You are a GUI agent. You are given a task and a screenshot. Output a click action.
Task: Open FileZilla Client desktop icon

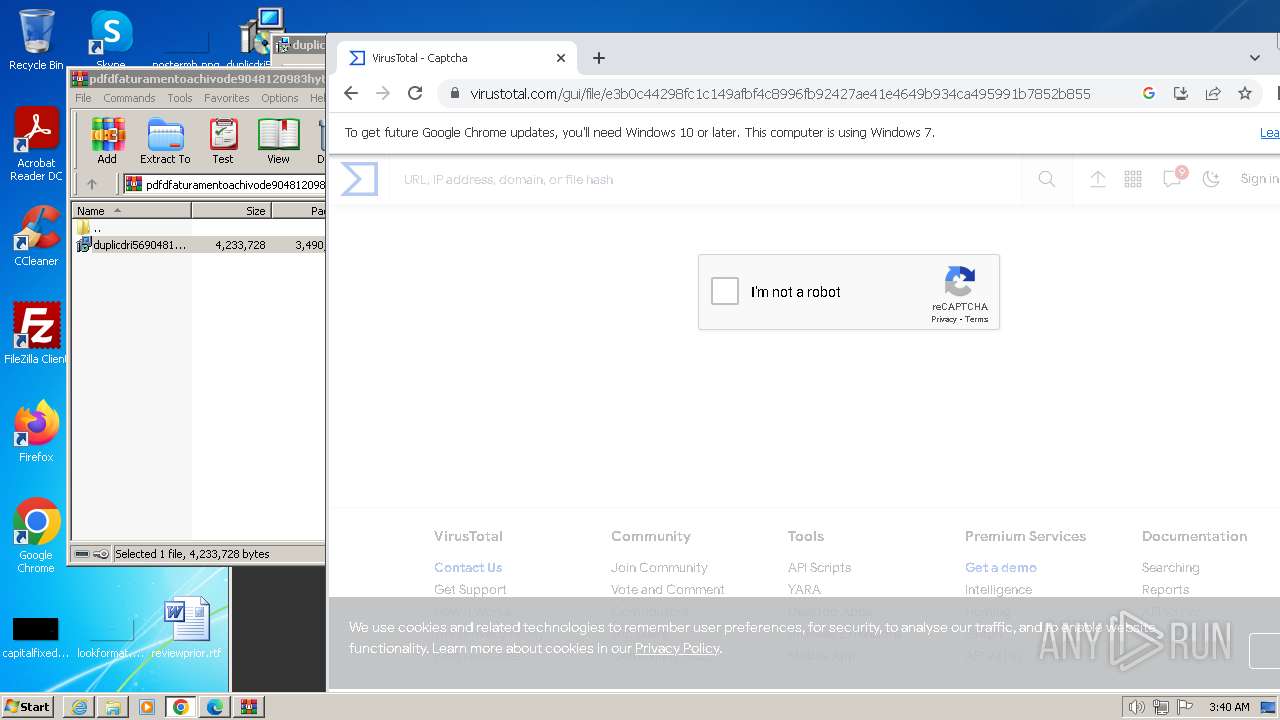point(36,333)
